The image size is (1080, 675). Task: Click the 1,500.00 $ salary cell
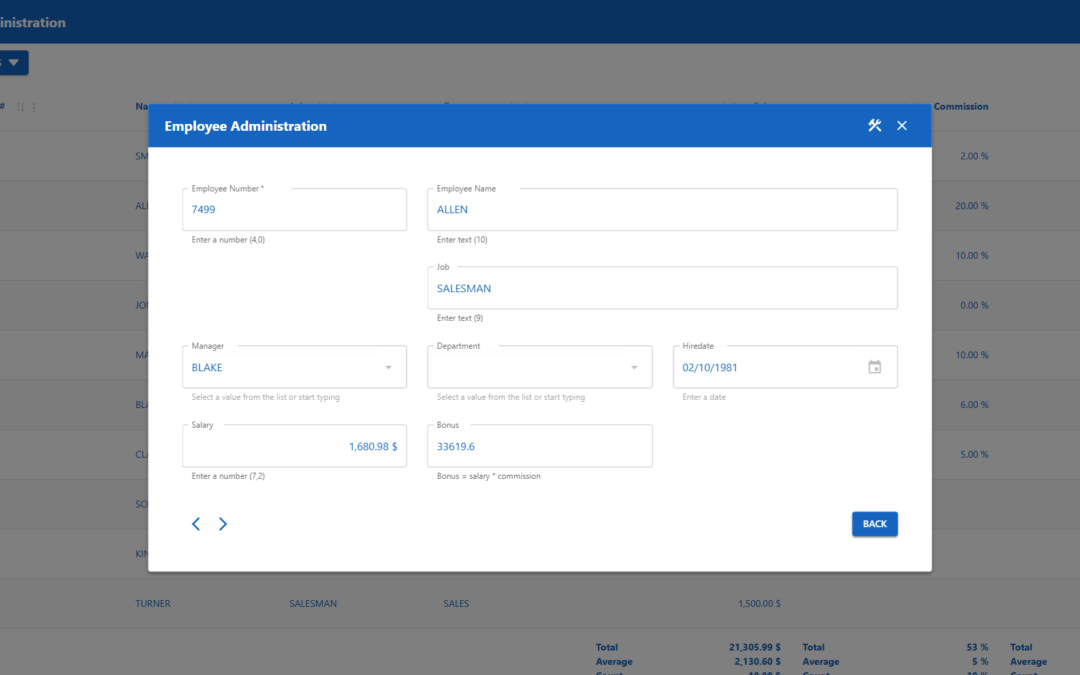click(x=759, y=603)
